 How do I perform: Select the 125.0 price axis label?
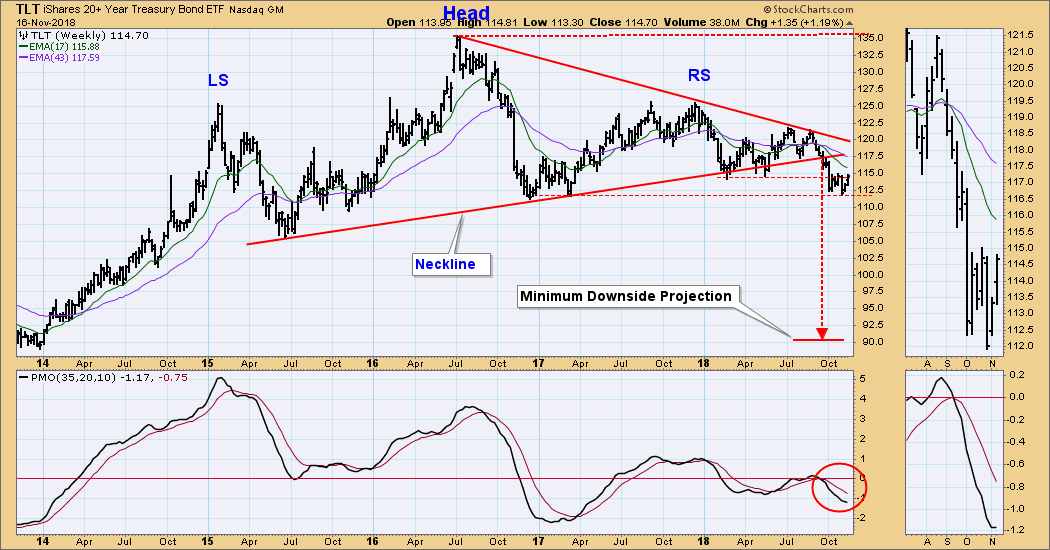pos(872,106)
